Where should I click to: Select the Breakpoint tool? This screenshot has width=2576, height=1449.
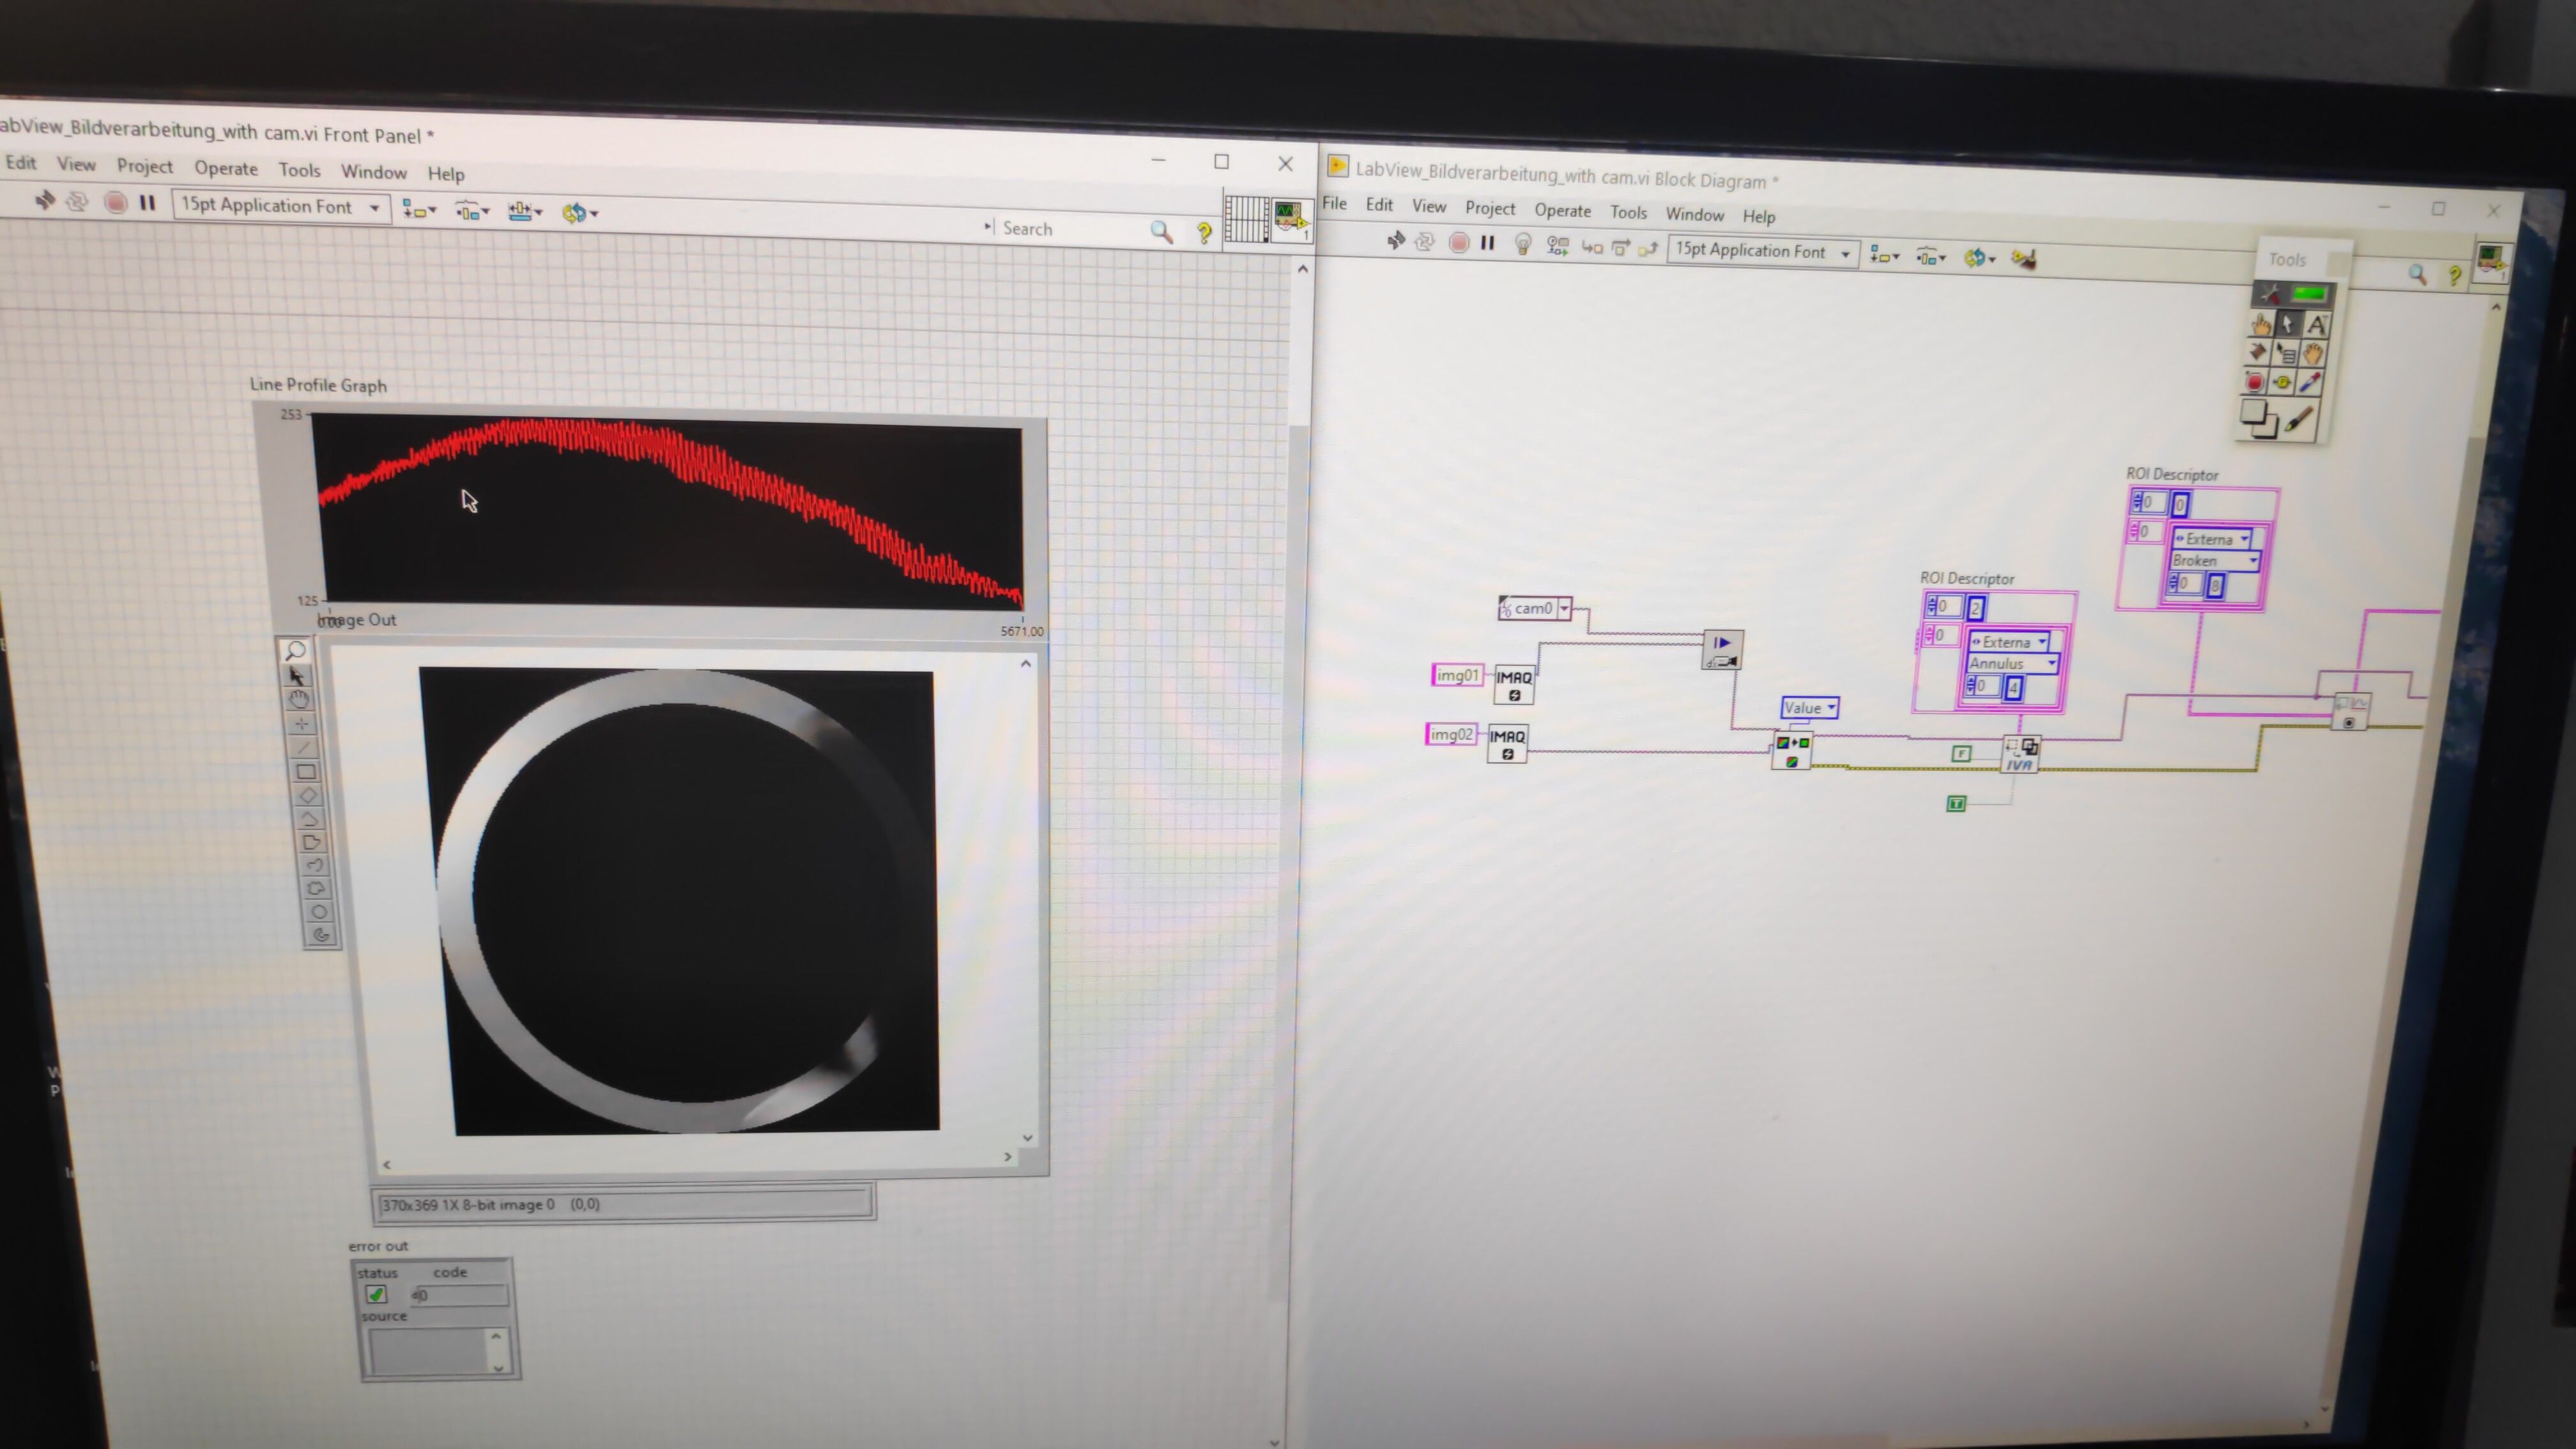(x=2254, y=382)
